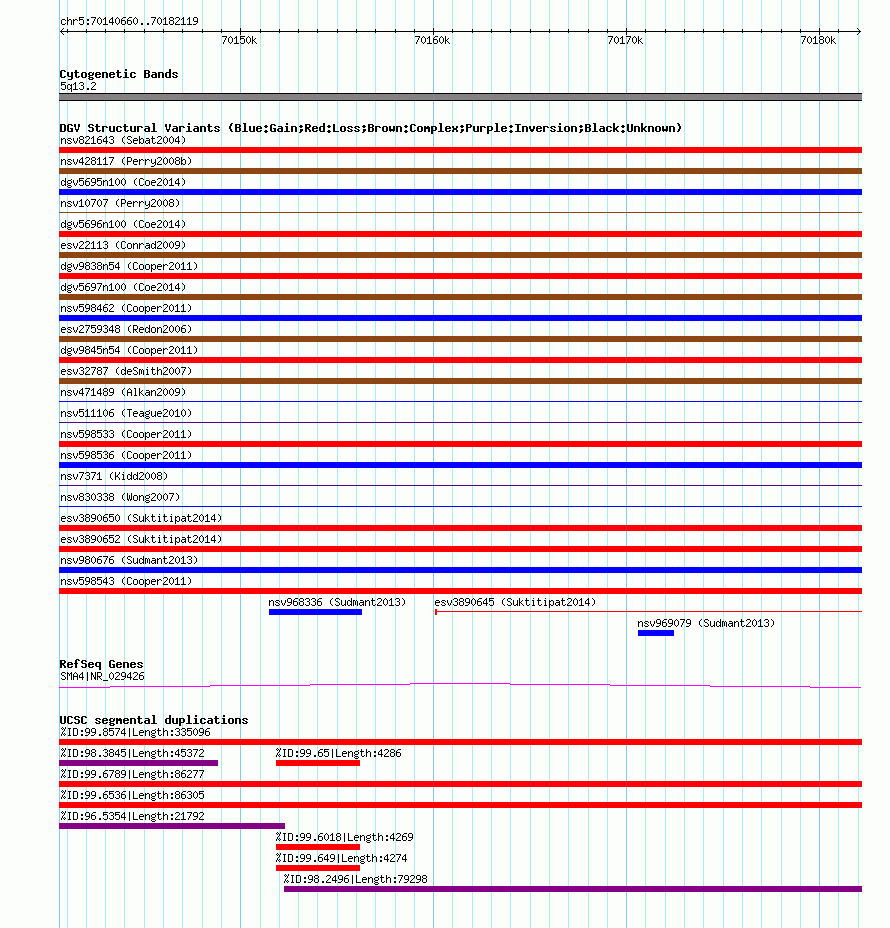This screenshot has width=890, height=928.
Task: Click the %ID:96.5354|Length:21792 label
Action: (x=133, y=816)
